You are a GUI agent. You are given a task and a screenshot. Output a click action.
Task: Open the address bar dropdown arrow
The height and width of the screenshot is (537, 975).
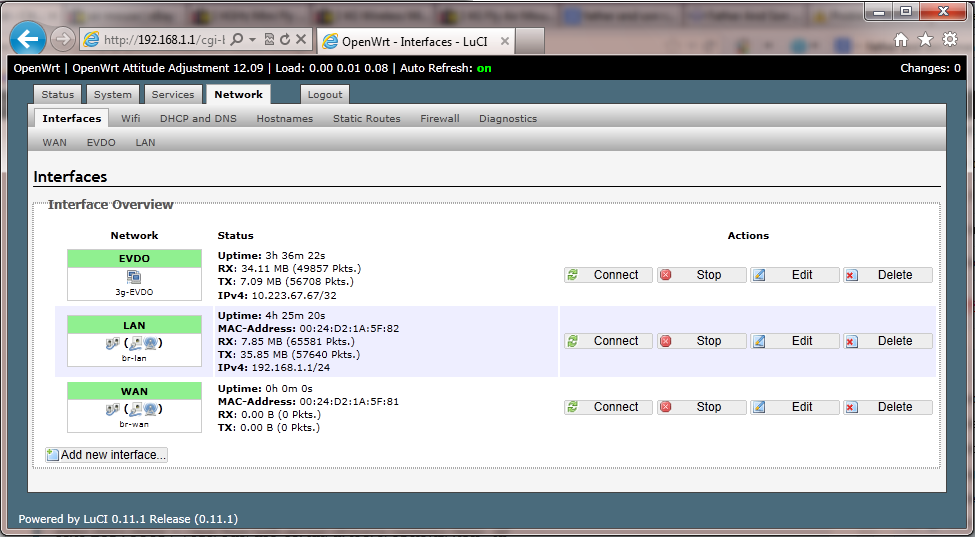[252, 40]
